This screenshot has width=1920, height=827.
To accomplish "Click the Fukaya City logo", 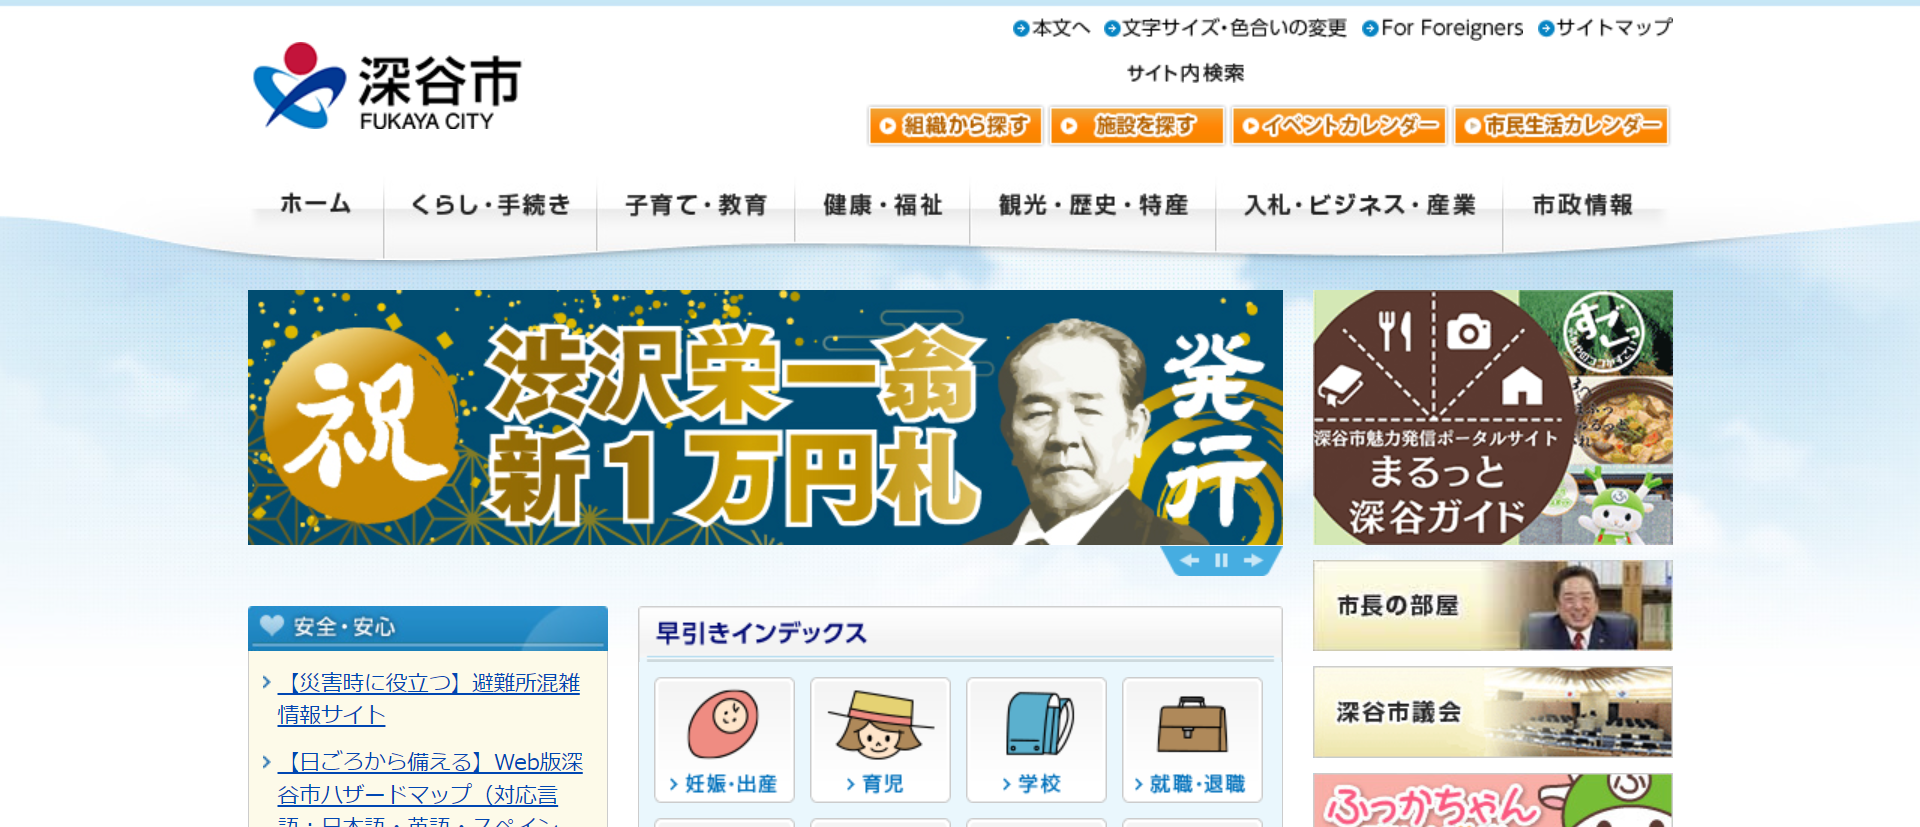I will (387, 87).
